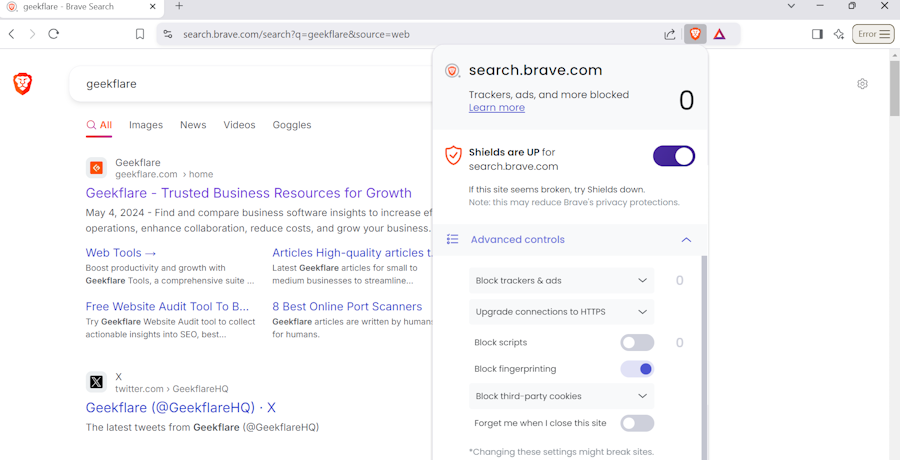
Task: Open the Upgrade connections to HTTPS dropdown
Action: tap(561, 312)
